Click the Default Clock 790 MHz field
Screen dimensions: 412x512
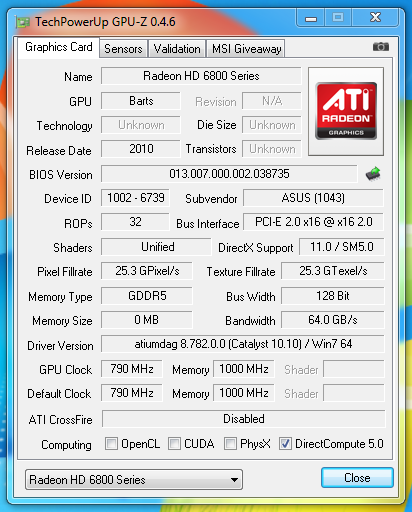click(x=132, y=393)
